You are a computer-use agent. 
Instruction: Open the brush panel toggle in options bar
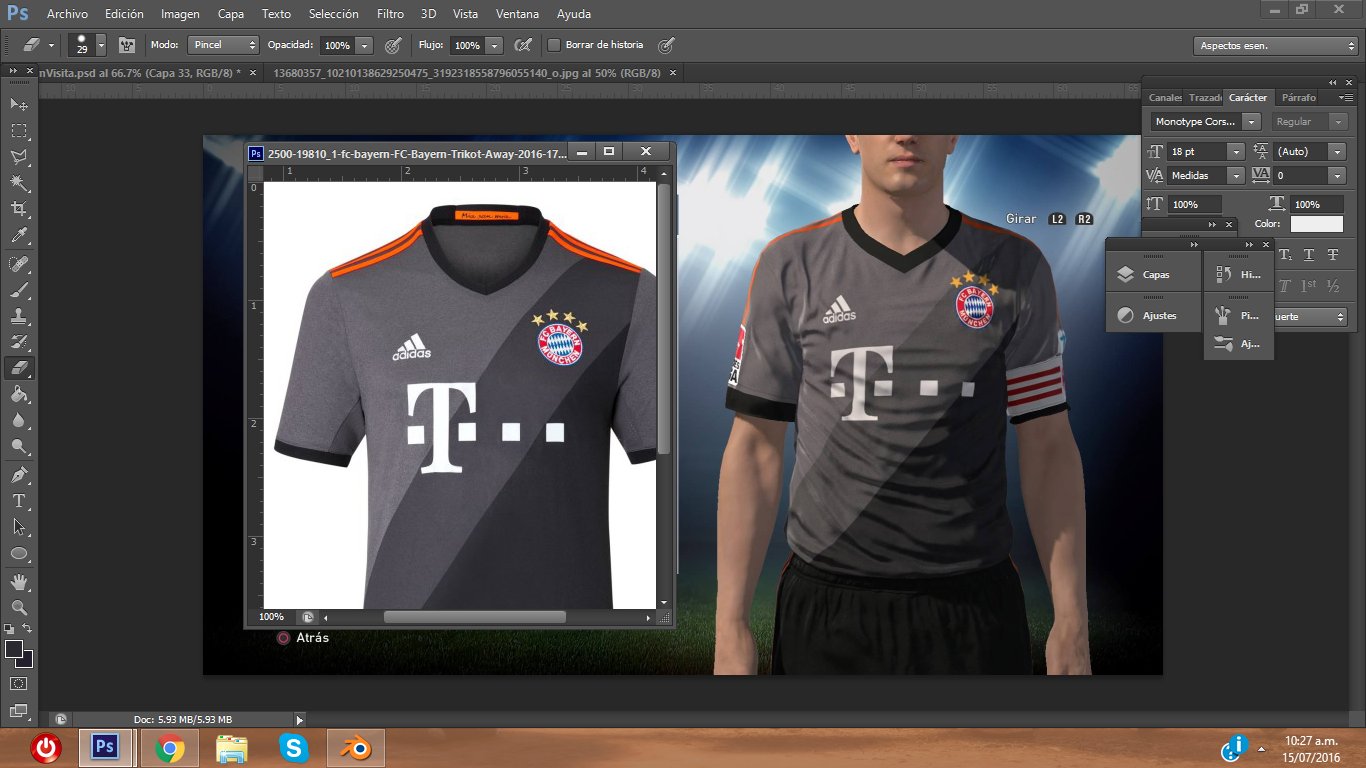point(127,45)
